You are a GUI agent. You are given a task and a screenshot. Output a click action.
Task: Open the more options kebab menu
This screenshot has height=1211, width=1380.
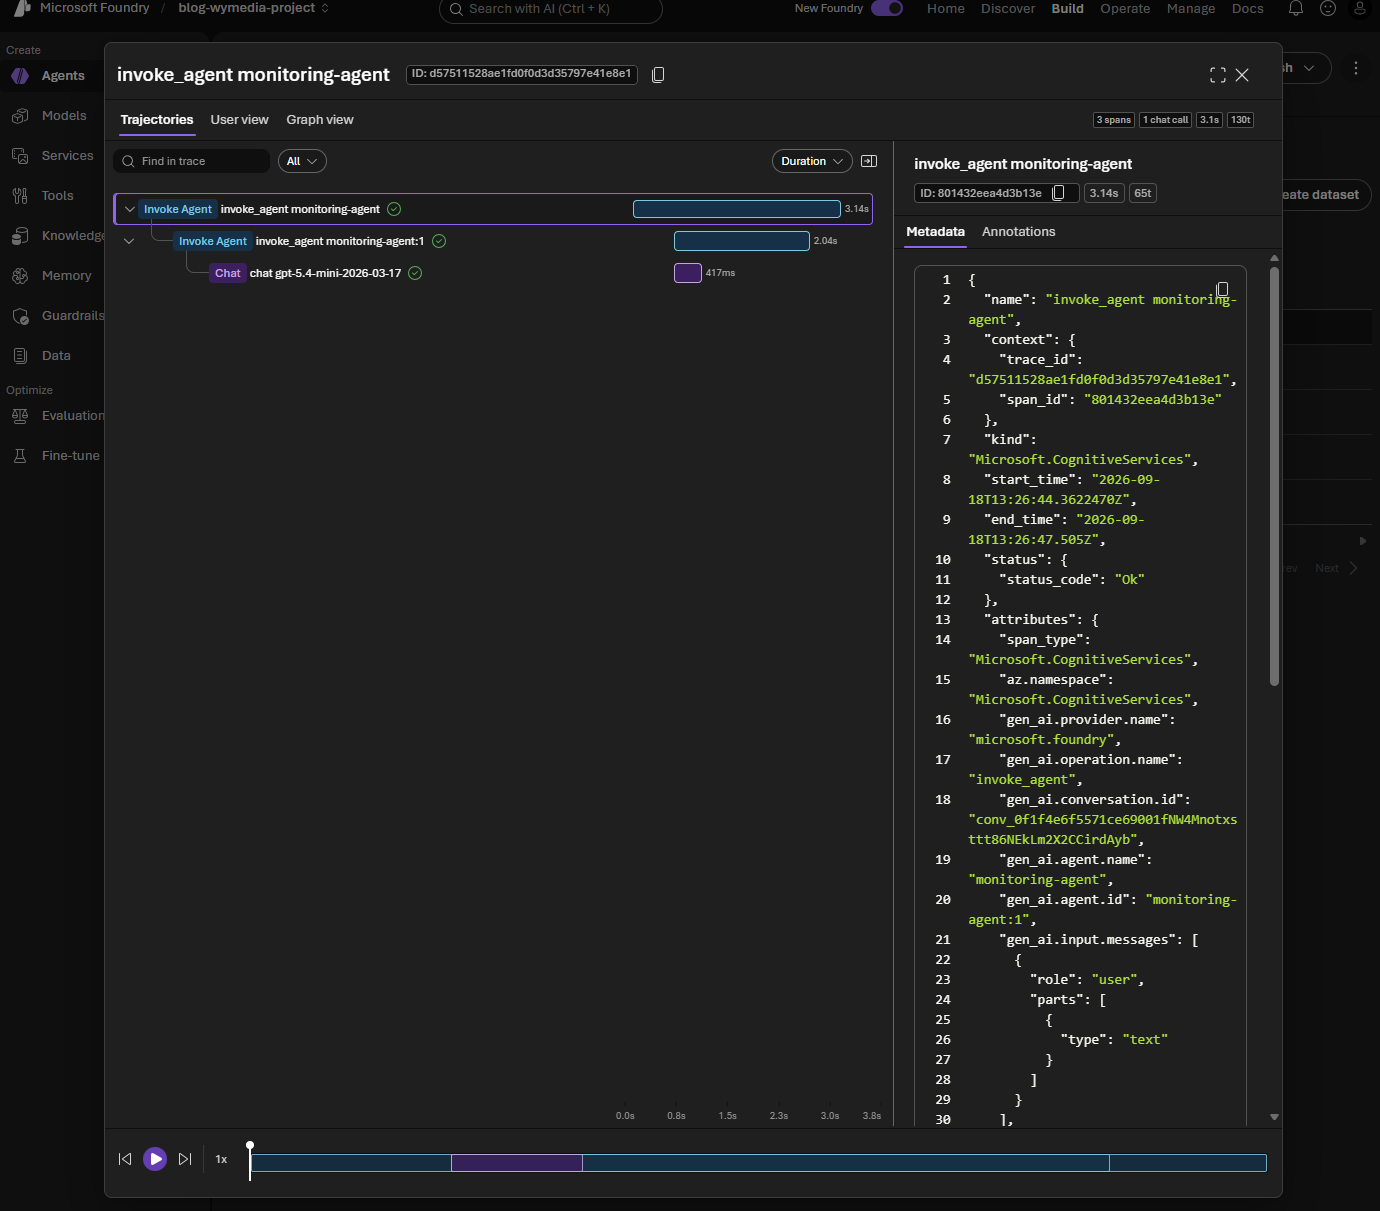(1356, 68)
